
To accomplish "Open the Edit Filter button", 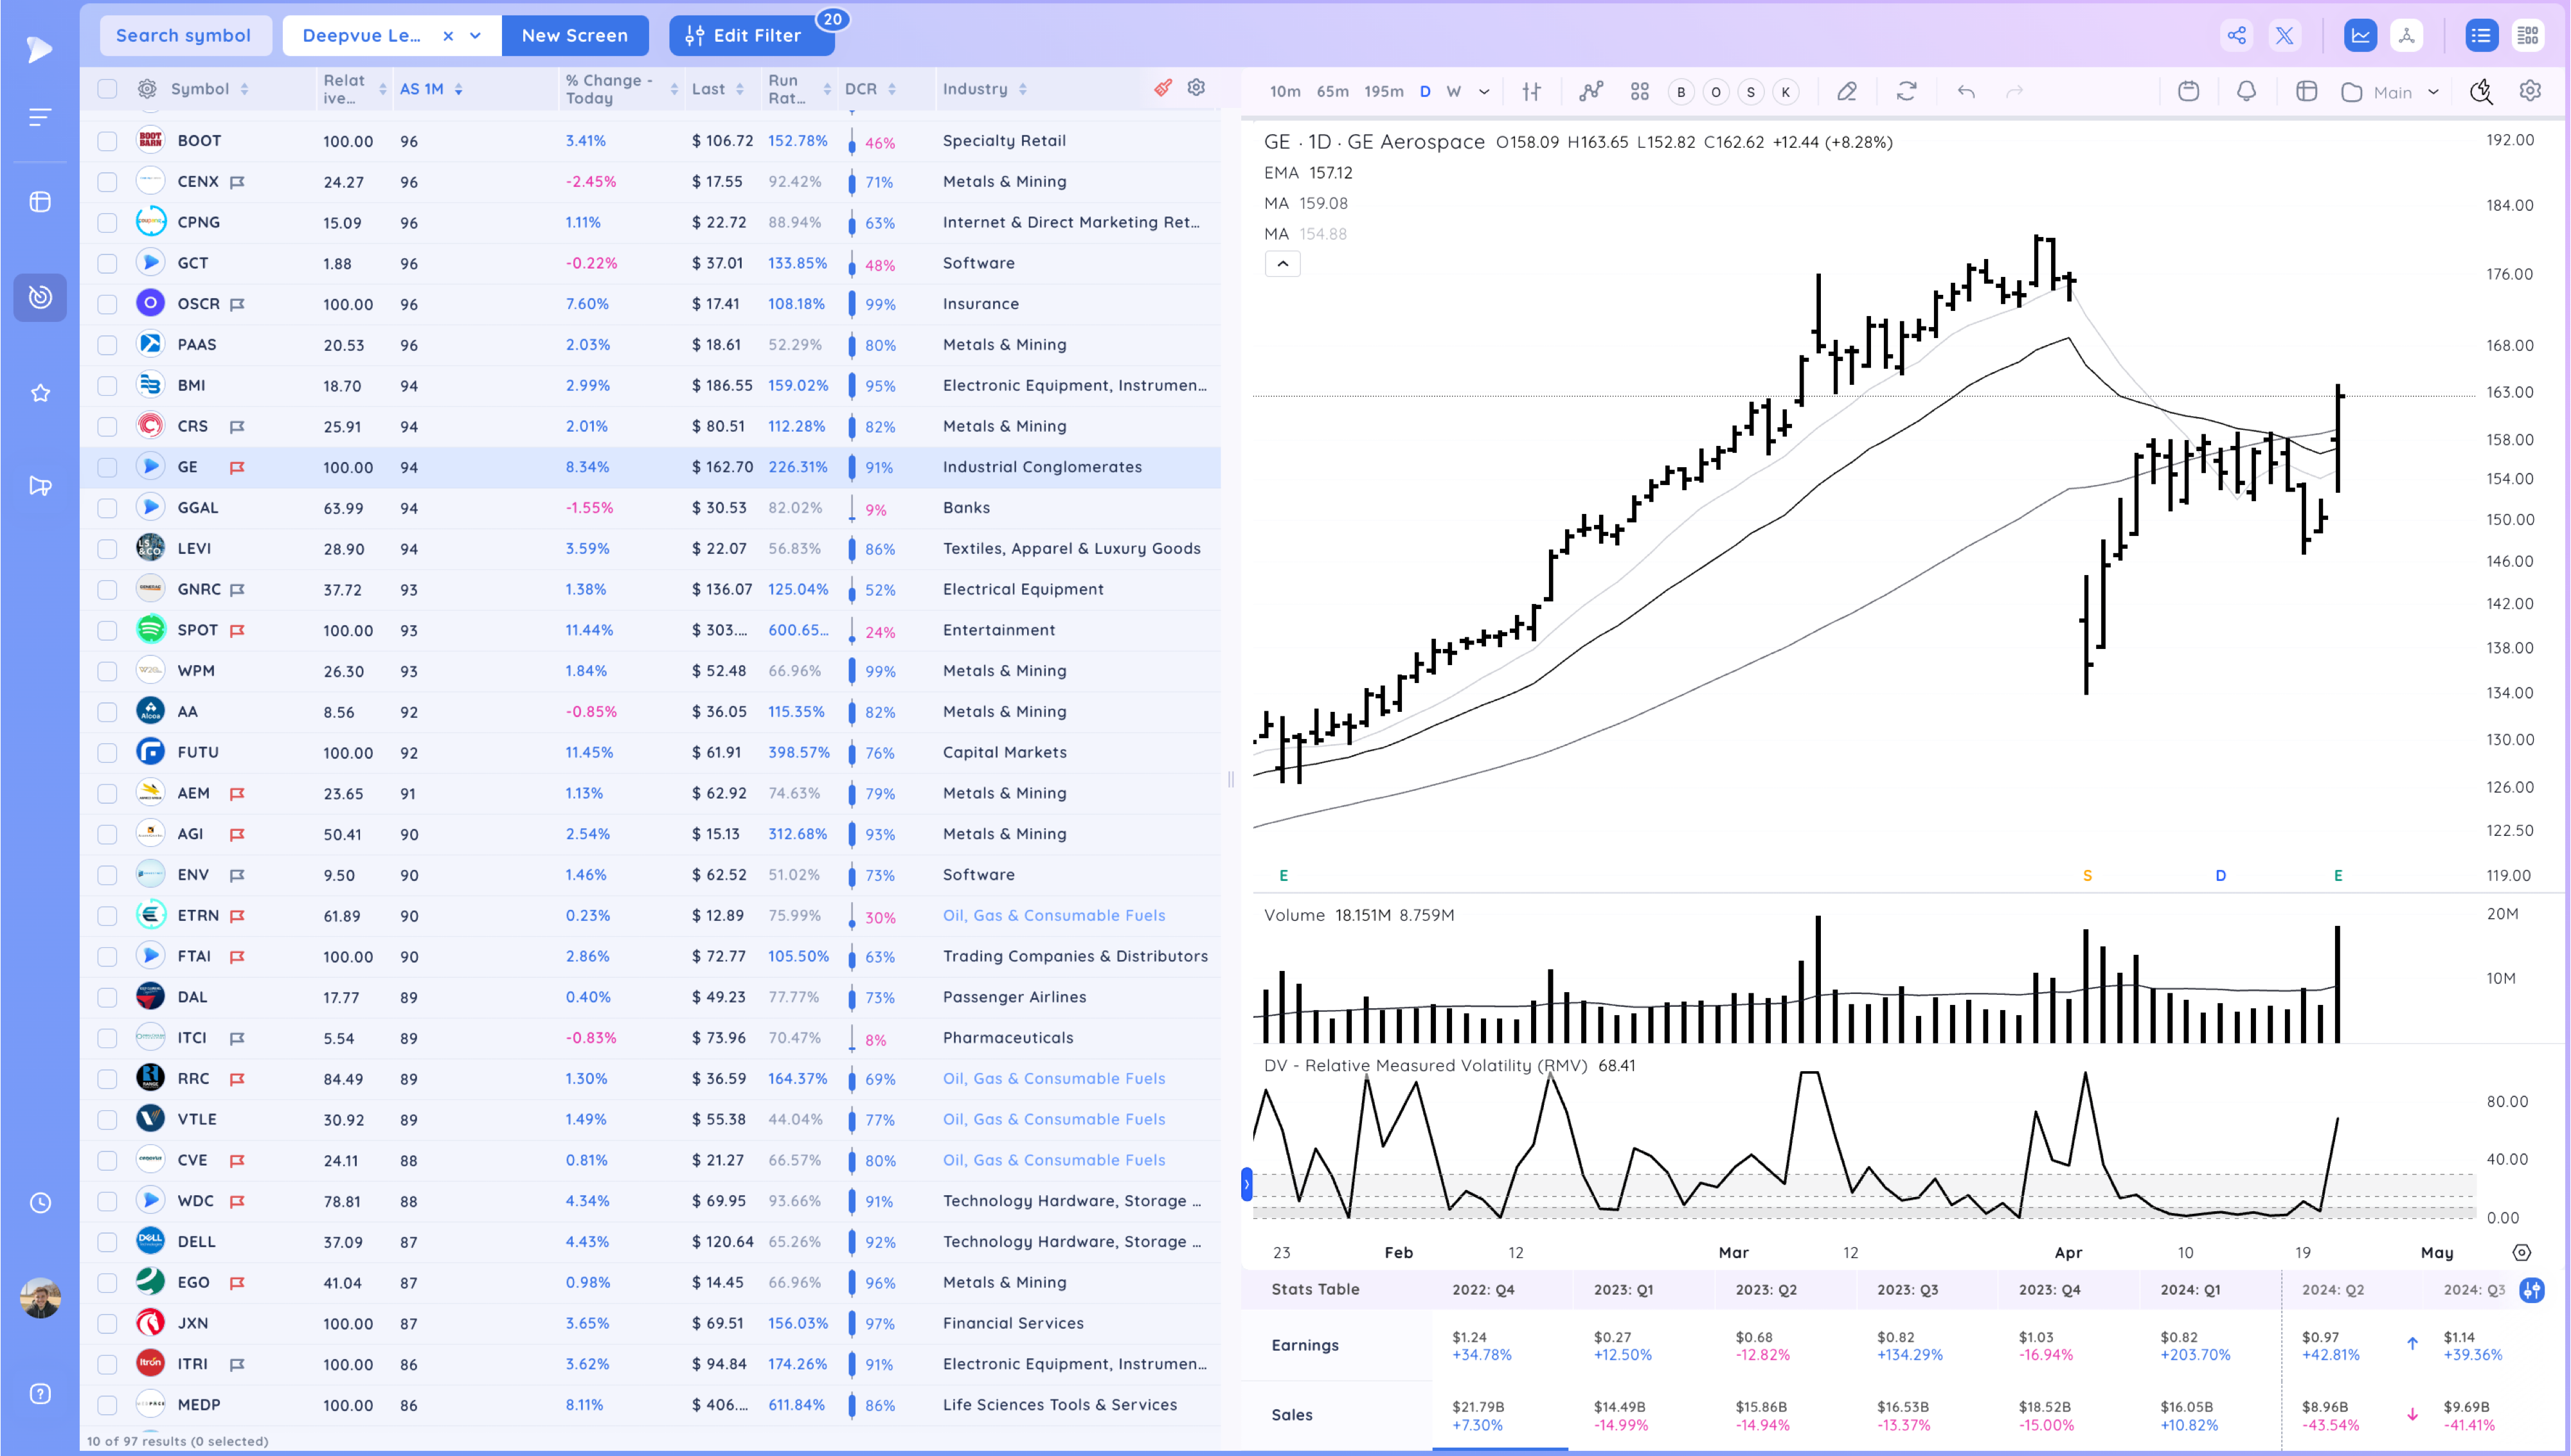I will pos(752,36).
